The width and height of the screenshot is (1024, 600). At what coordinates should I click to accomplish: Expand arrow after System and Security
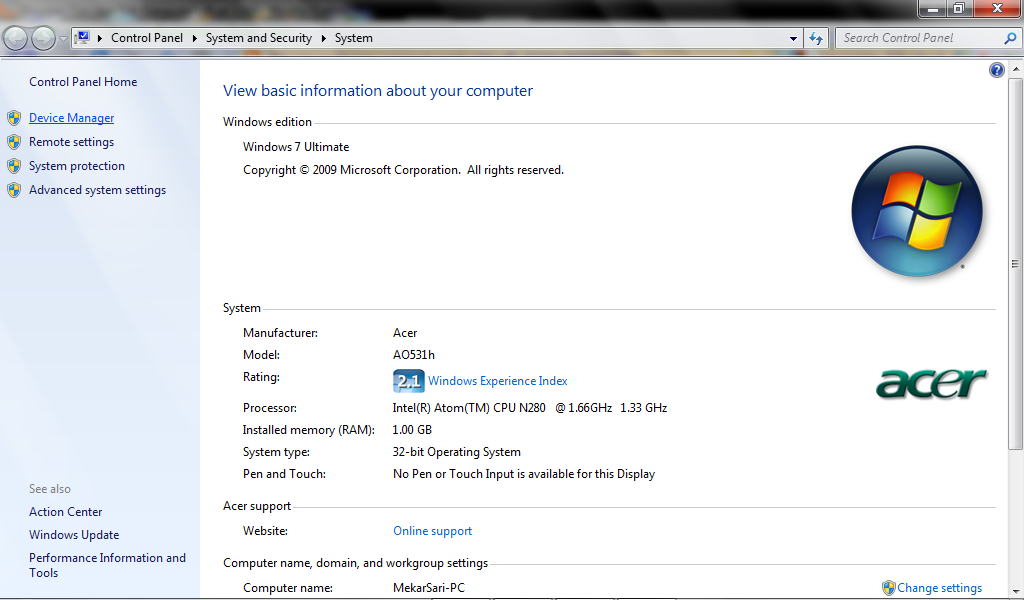pyautogui.click(x=323, y=38)
